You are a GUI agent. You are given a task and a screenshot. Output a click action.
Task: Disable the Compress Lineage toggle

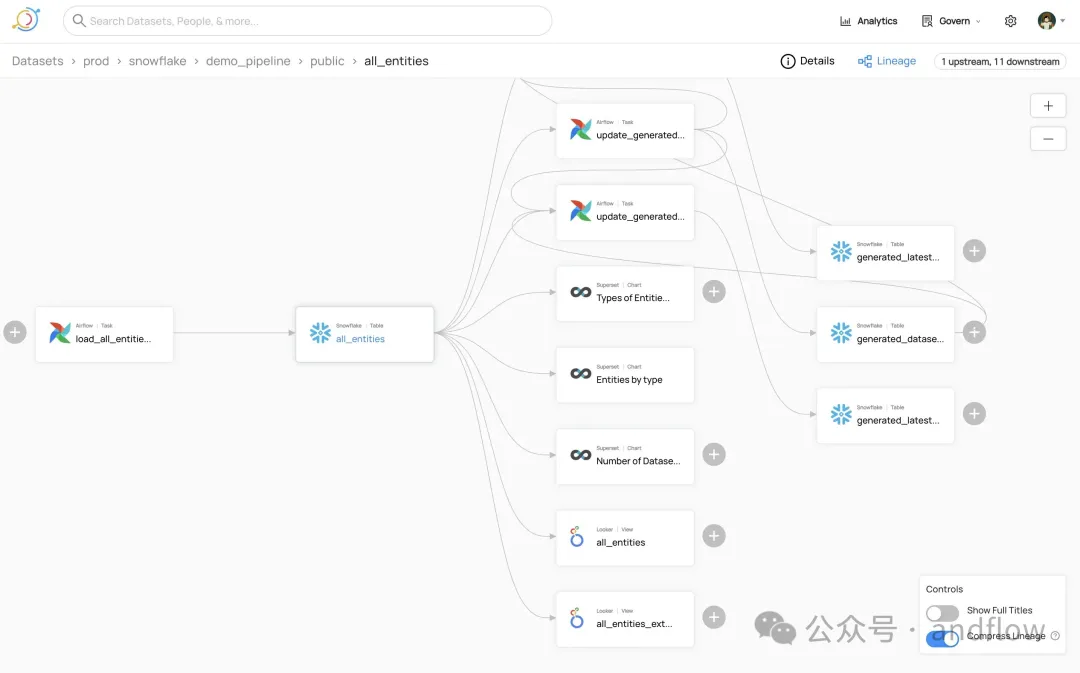pyautogui.click(x=942, y=638)
